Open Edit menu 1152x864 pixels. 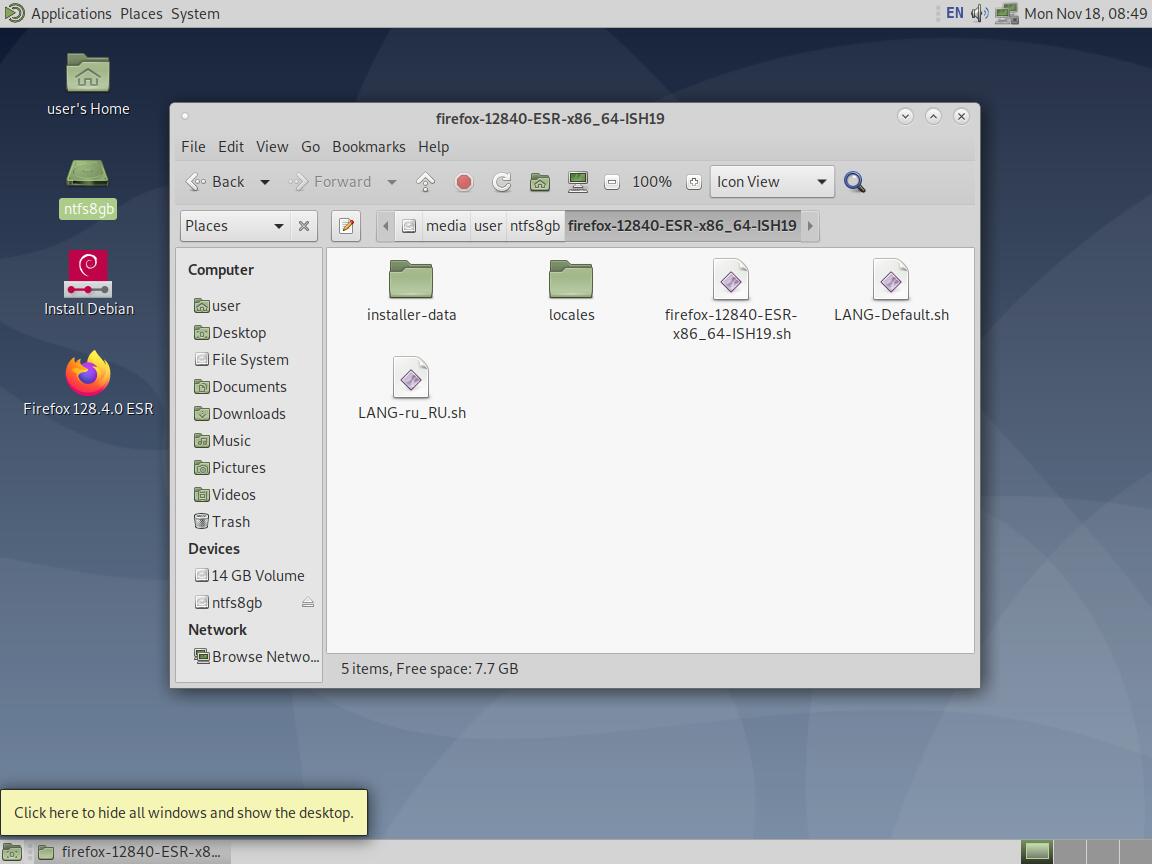pyautogui.click(x=231, y=147)
